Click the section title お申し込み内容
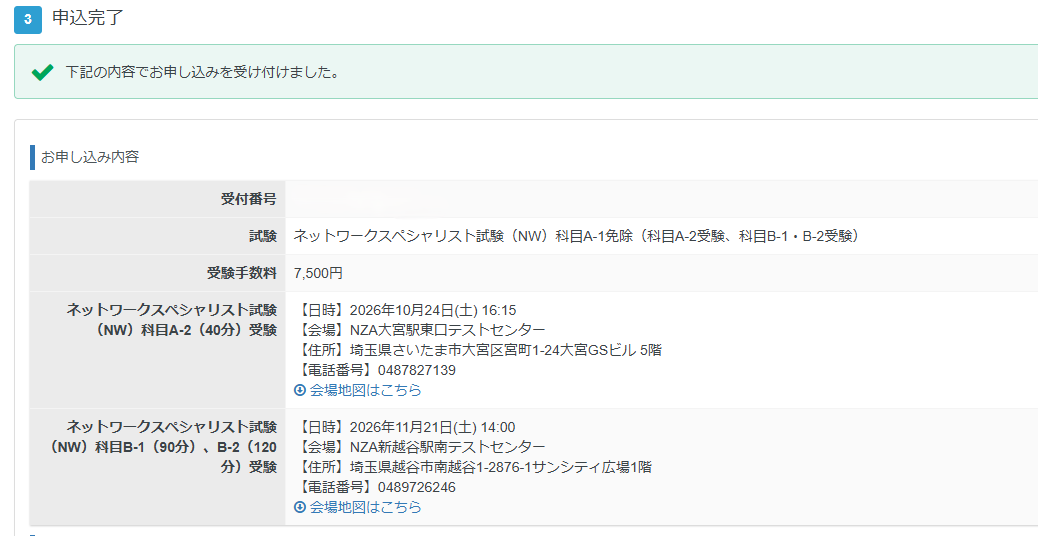 (x=90, y=157)
